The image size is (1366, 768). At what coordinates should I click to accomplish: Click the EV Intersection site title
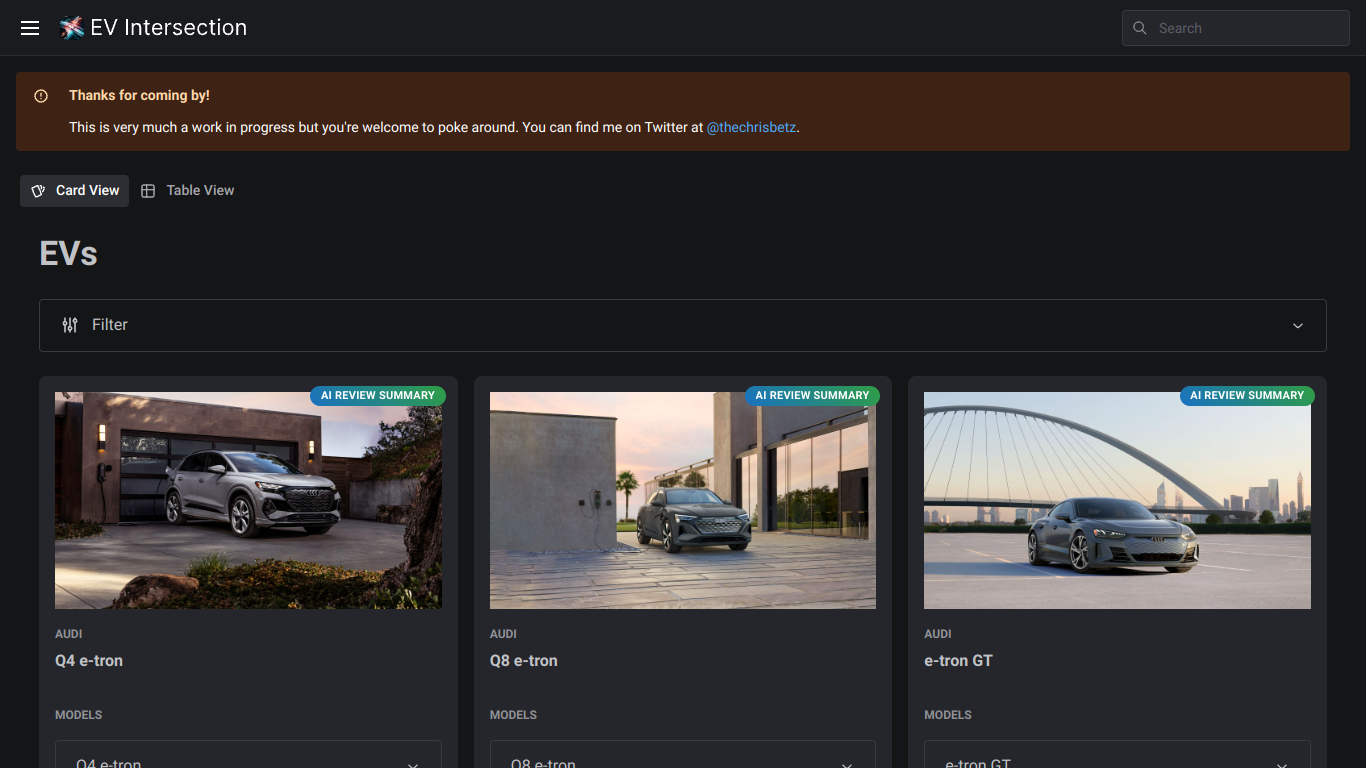[169, 28]
